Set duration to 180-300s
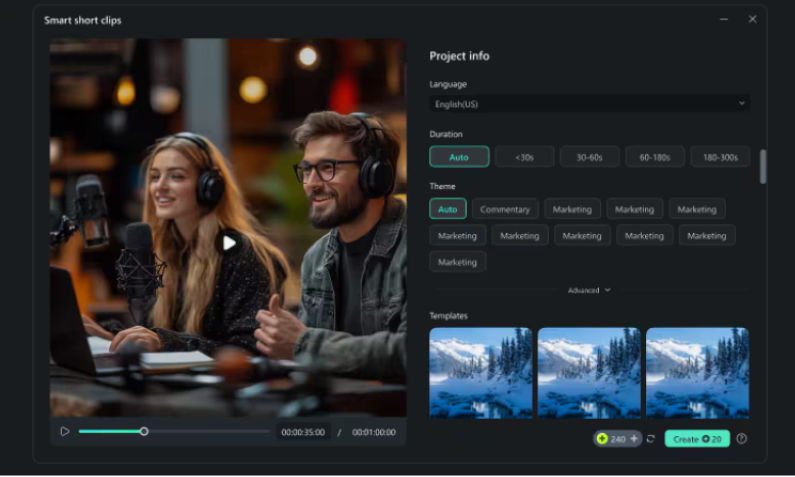This screenshot has width=795, height=477. [720, 157]
